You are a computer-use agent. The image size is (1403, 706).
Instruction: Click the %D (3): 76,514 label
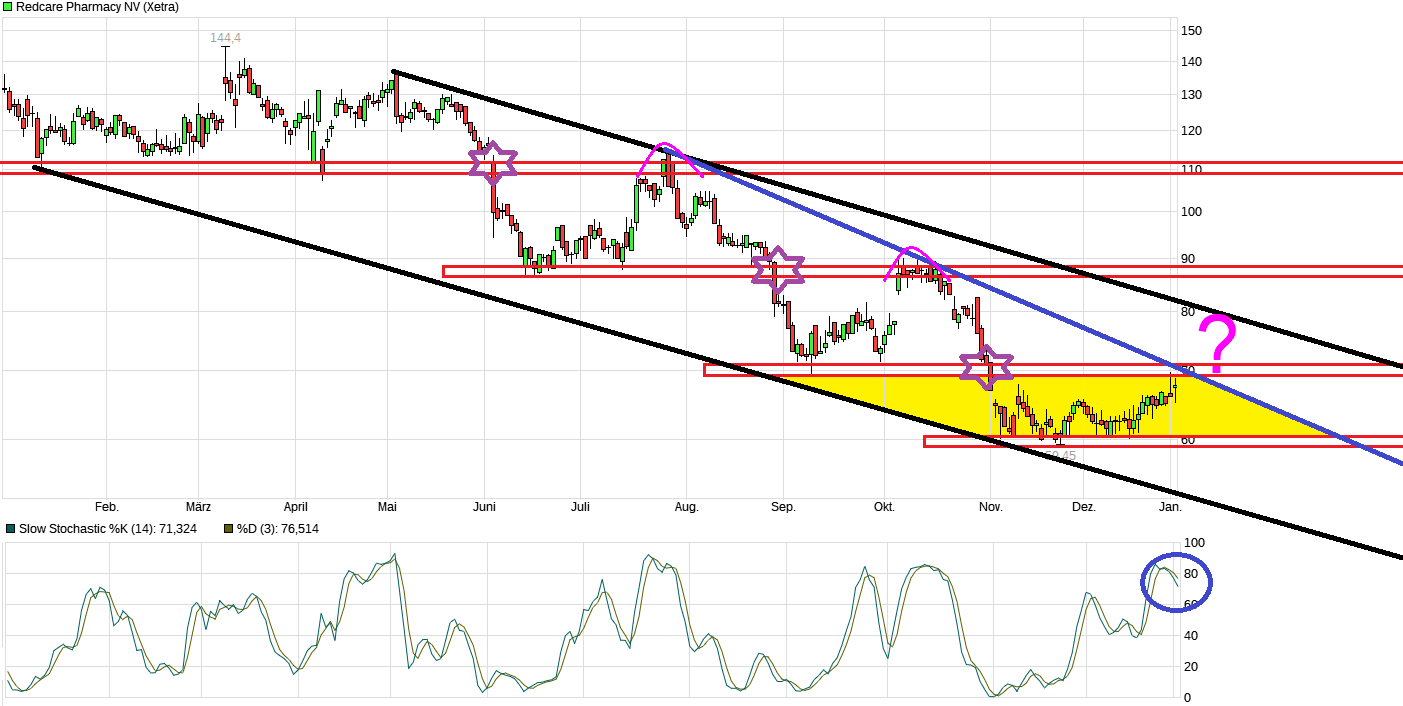coord(278,528)
